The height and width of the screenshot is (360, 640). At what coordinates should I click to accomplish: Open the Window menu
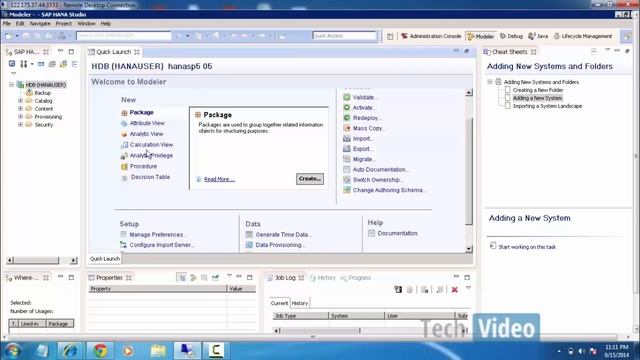86,24
